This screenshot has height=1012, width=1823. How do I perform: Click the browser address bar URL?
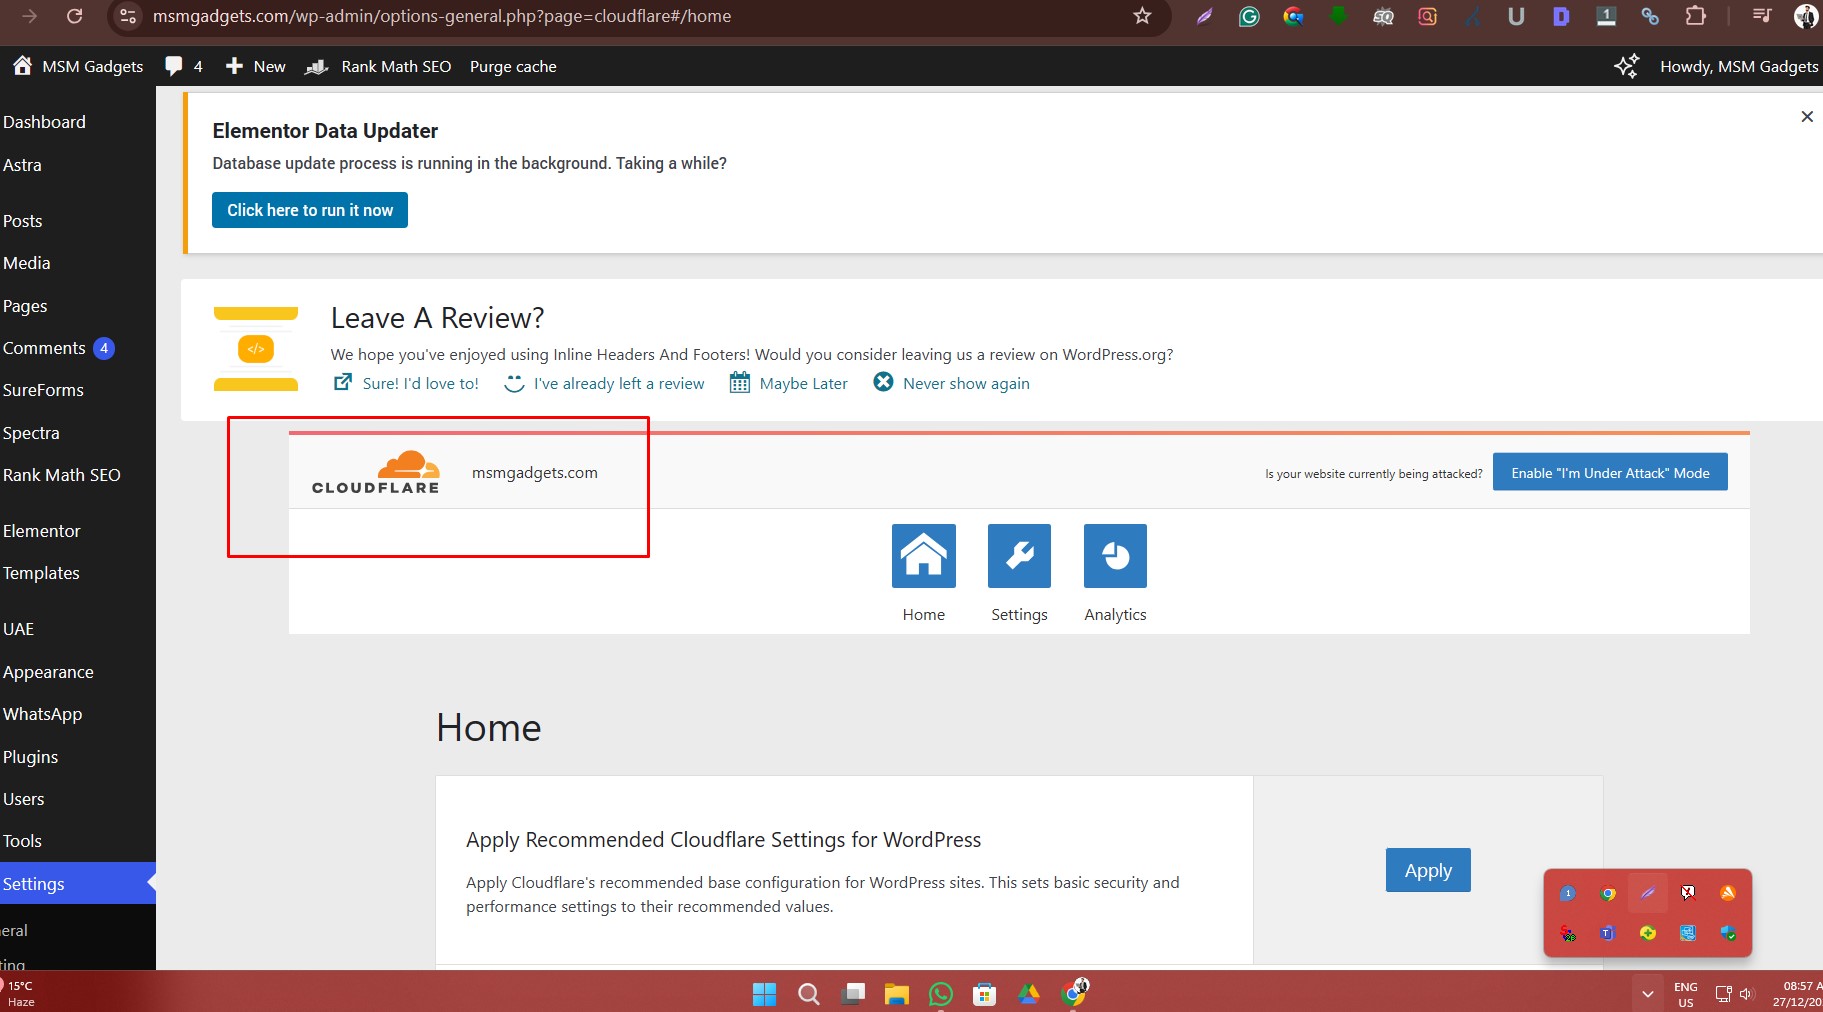[x=442, y=16]
